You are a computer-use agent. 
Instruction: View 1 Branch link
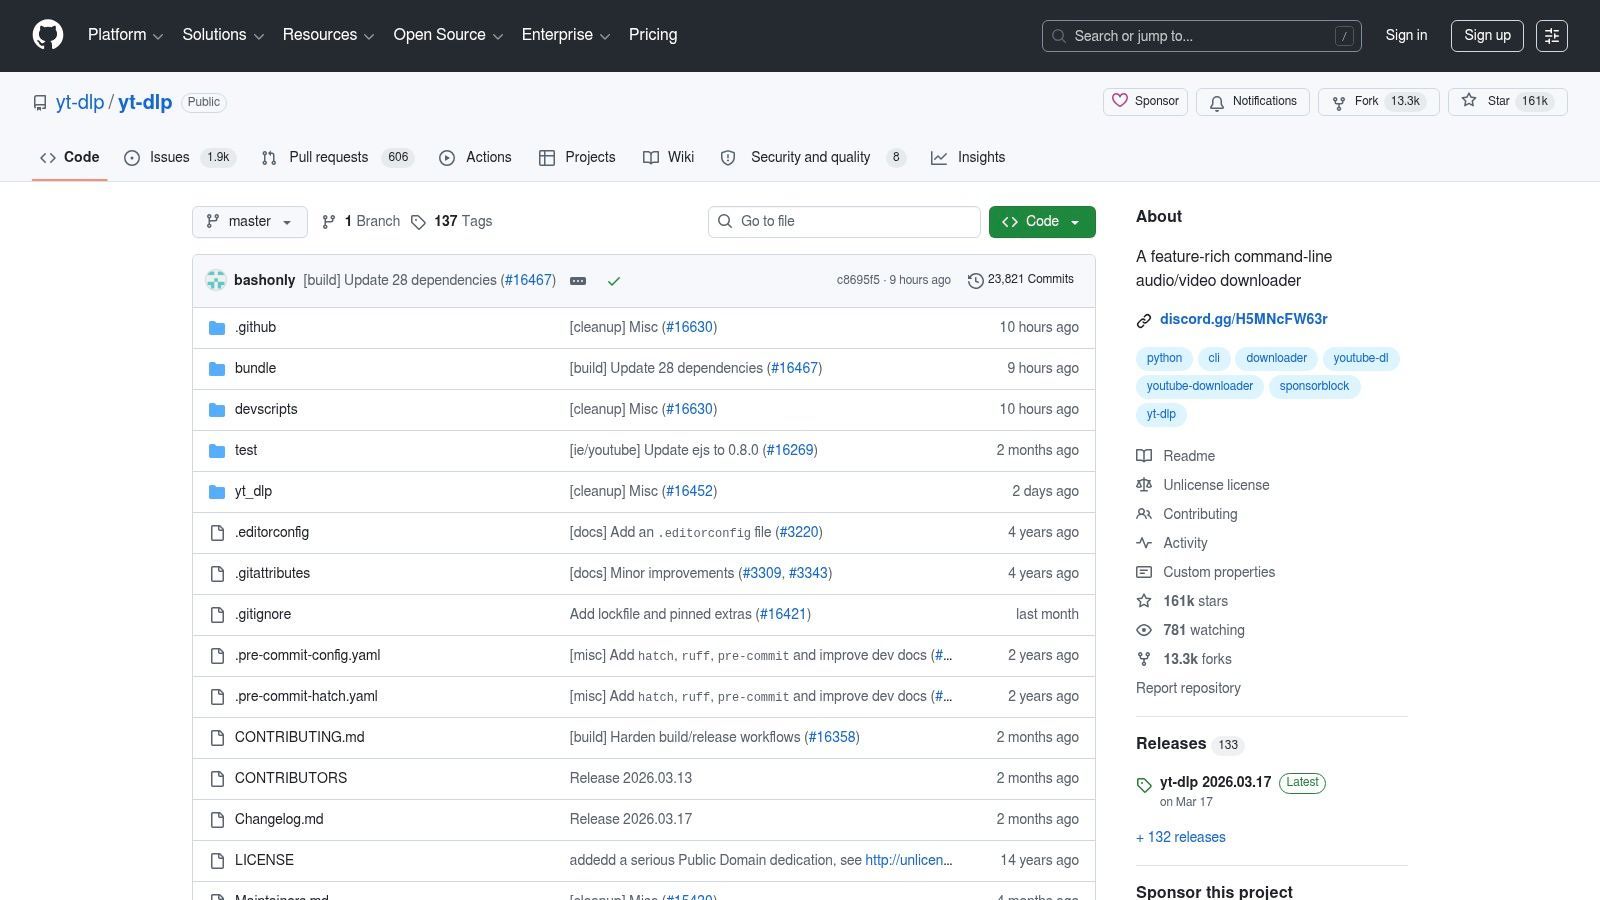click(360, 222)
